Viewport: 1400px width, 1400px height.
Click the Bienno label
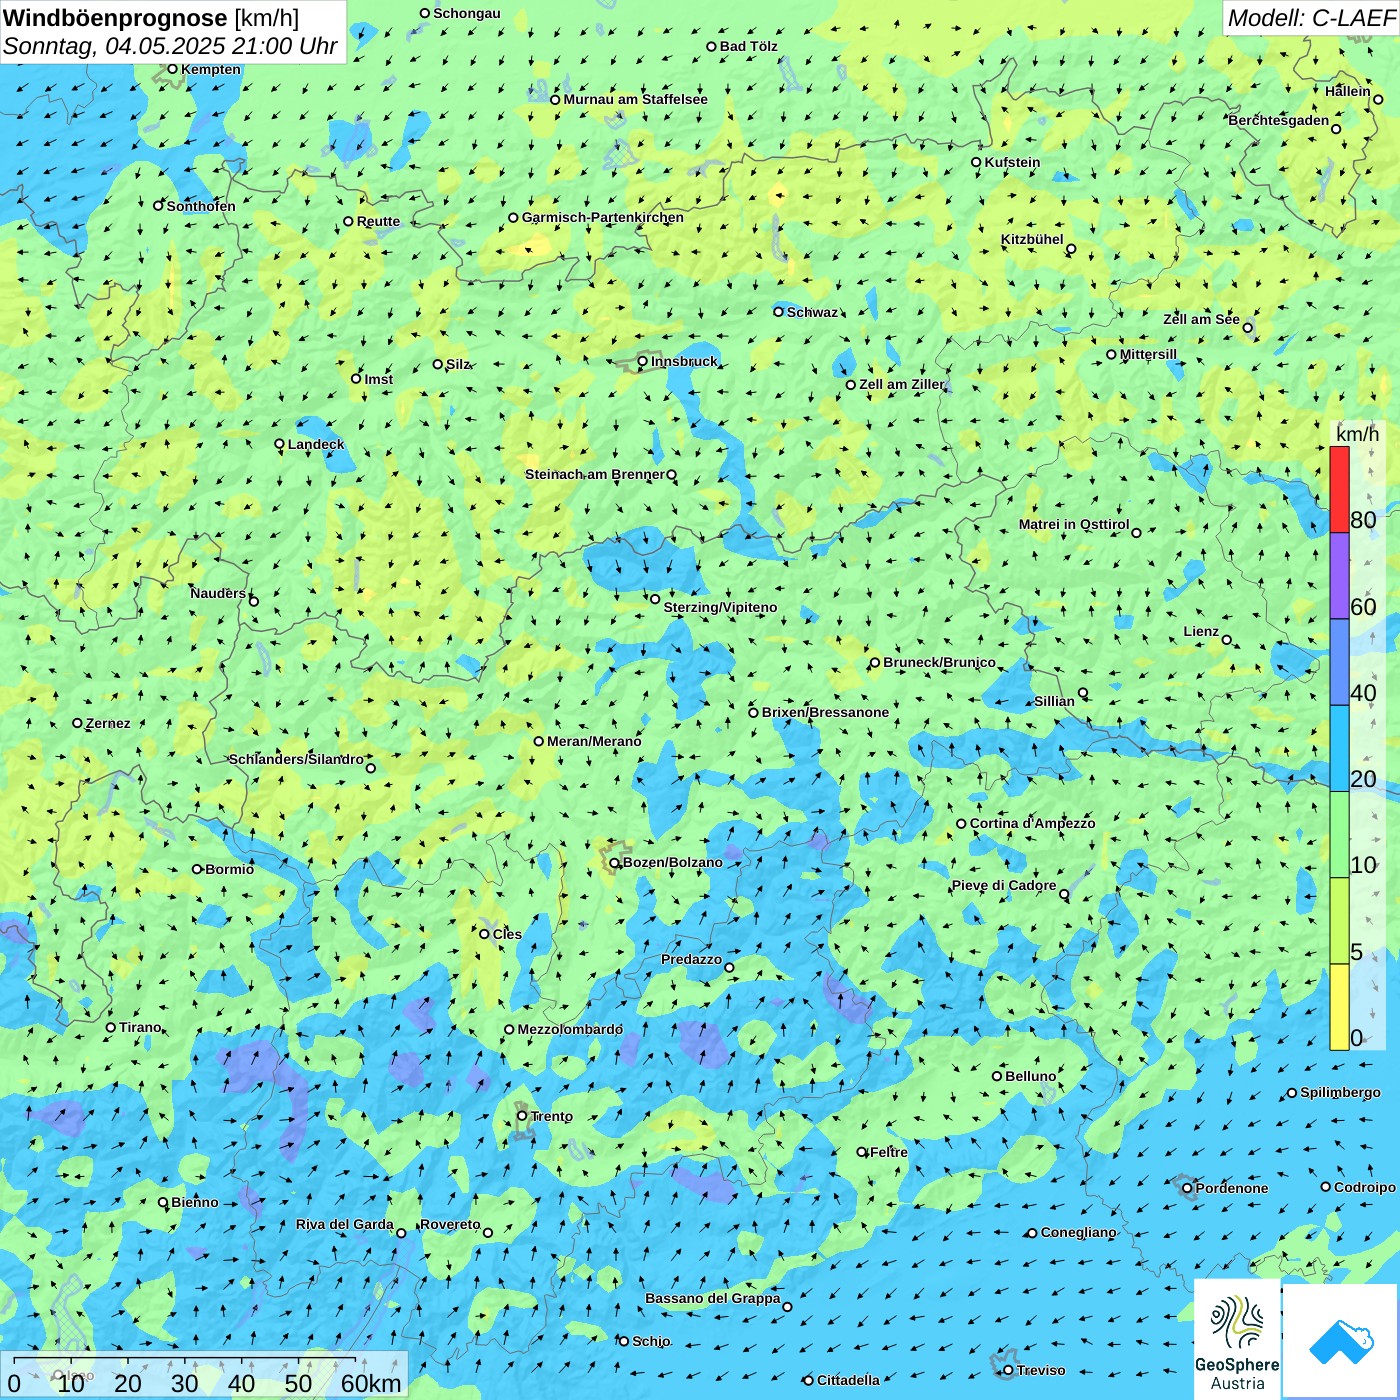pos(194,1202)
